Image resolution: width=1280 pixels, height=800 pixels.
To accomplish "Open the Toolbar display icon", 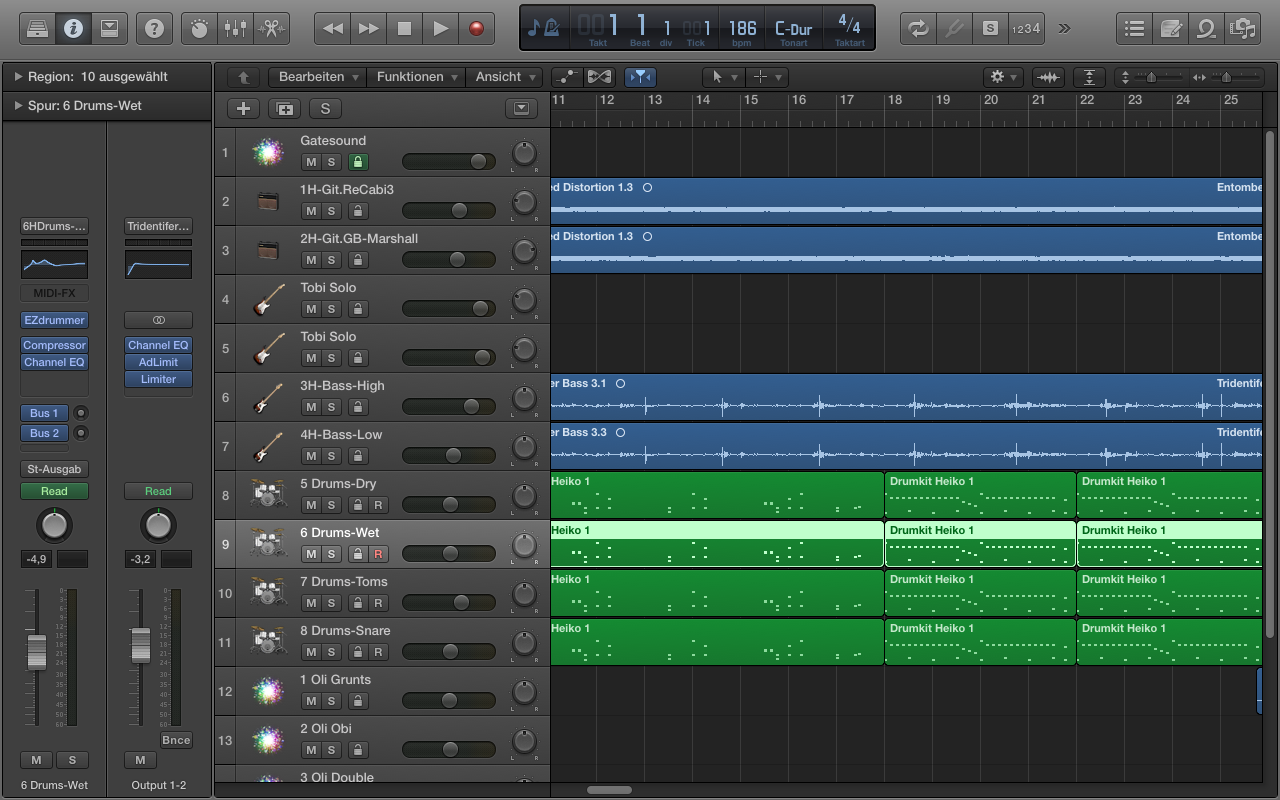I will click(x=109, y=28).
